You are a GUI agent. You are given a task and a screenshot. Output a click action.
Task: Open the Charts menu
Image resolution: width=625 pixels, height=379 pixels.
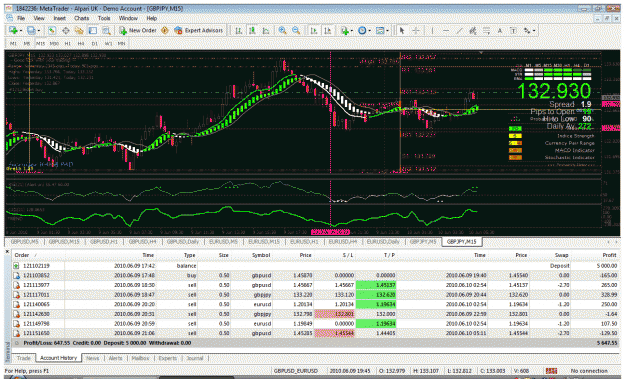[x=81, y=18]
